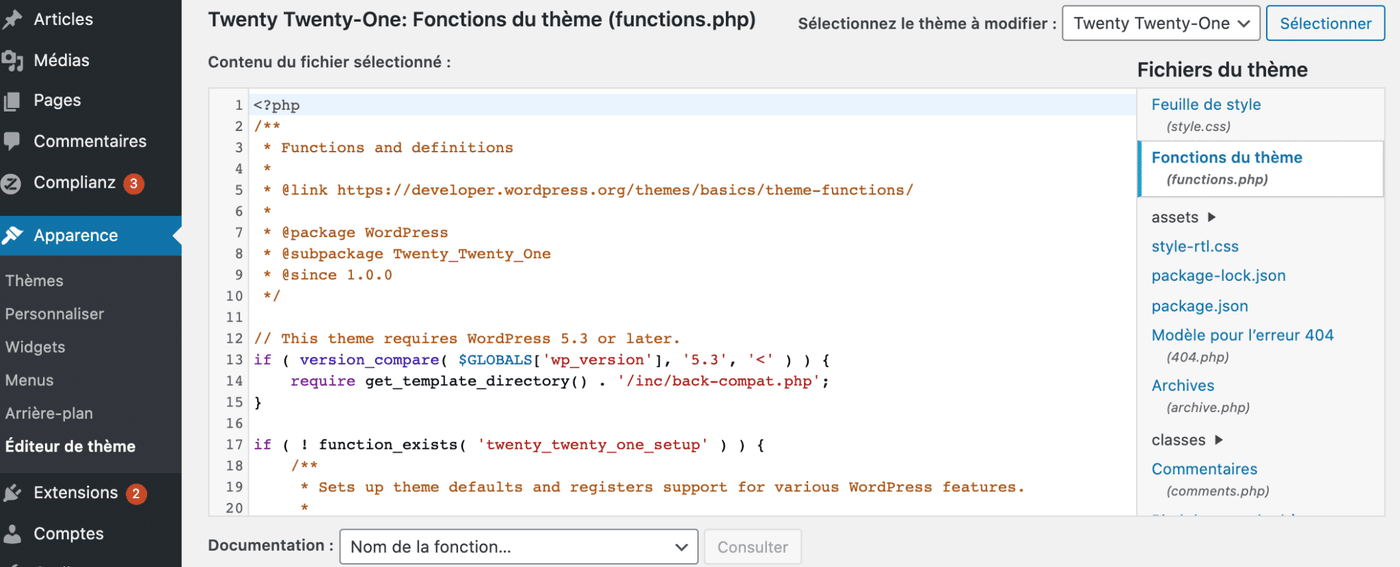This screenshot has height=567, width=1400.
Task: Open style-rtl.css file
Action: pyautogui.click(x=1195, y=247)
